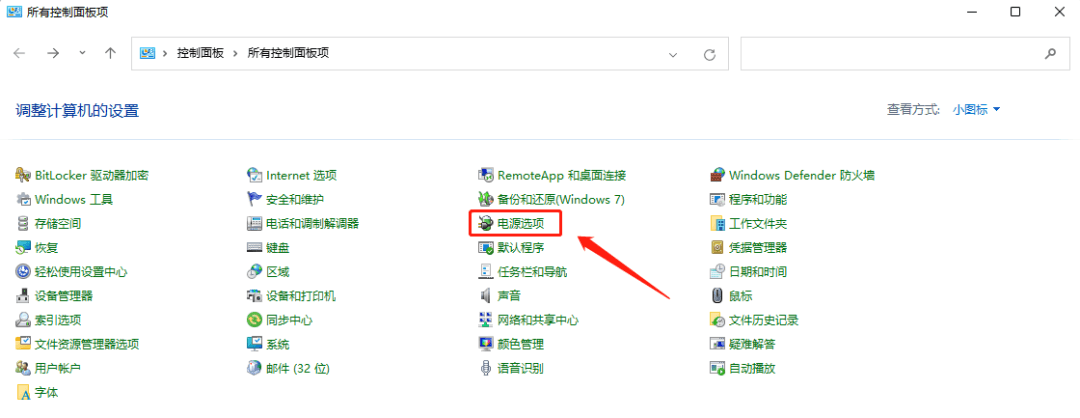Click the back navigation arrow
This screenshot has height=418, width=1080.
[19, 53]
